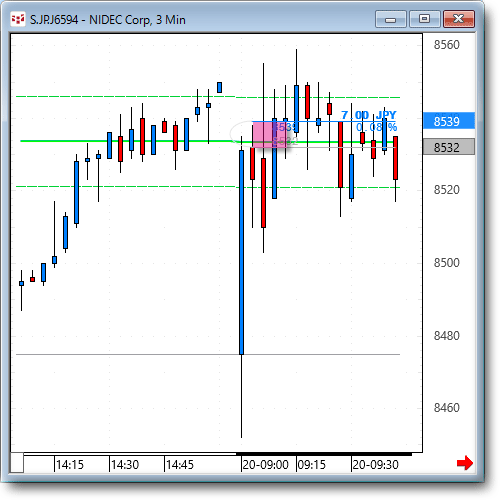
Task: Minimize the NIDEC Corp chart window
Action: 390,19
